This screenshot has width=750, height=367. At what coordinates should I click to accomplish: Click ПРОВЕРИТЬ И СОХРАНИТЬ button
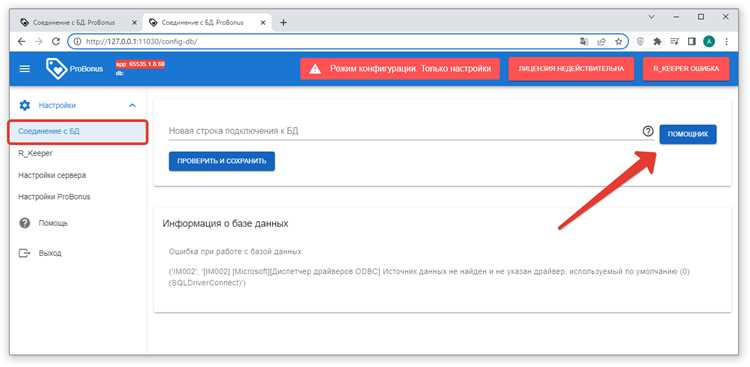point(221,161)
